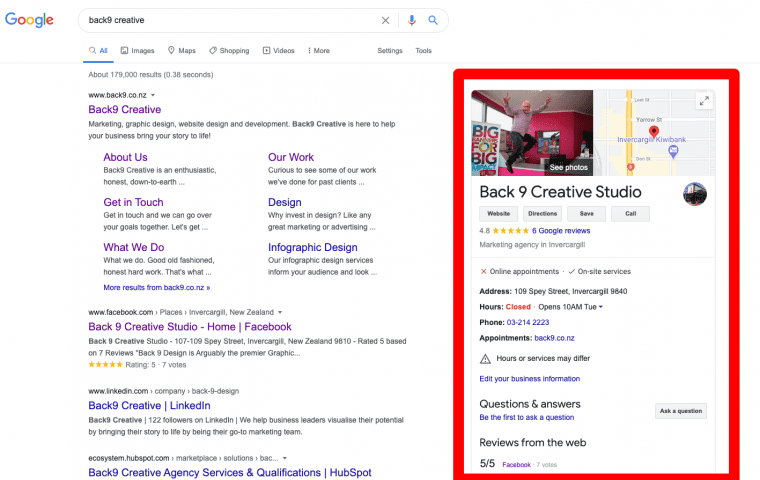Open the Videos tab
Screen dimensions: 760x480
coord(279,50)
